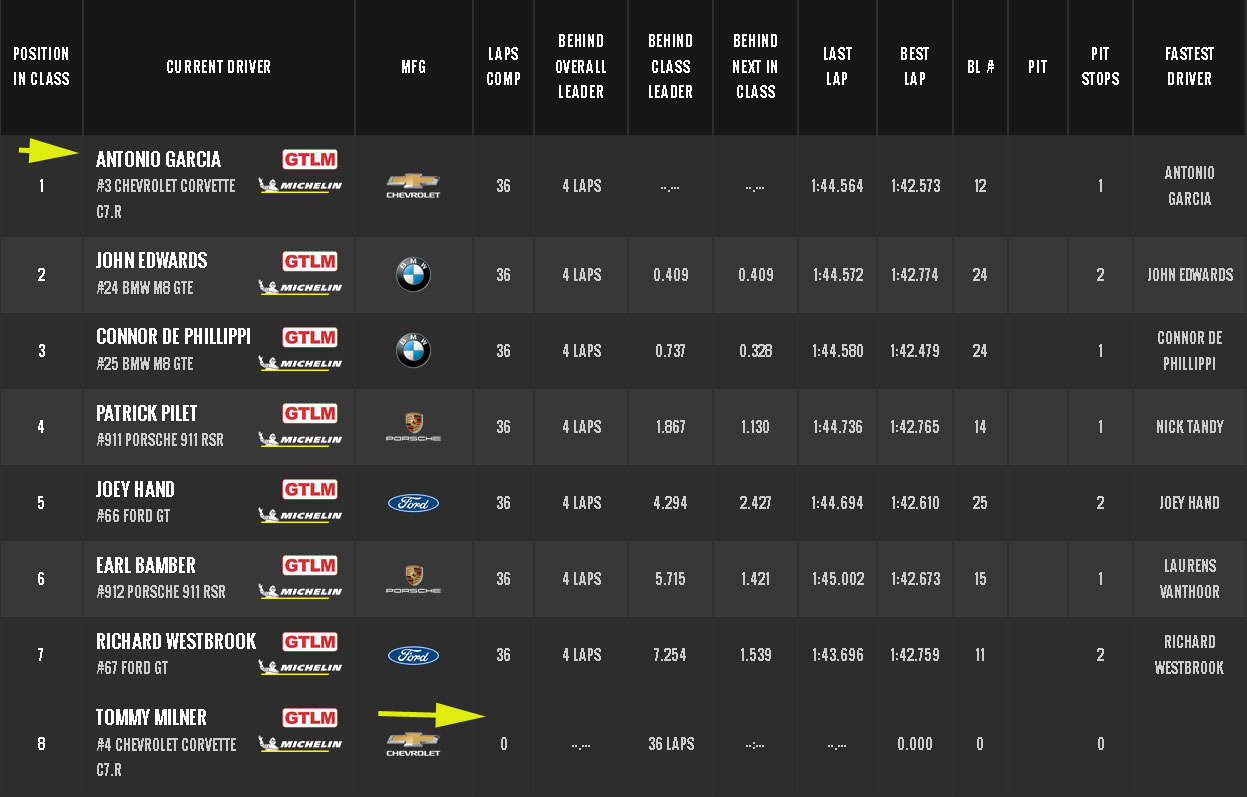This screenshot has height=797, width=1247.
Task: Open driver Patrick Pilet name link
Action: [146, 413]
